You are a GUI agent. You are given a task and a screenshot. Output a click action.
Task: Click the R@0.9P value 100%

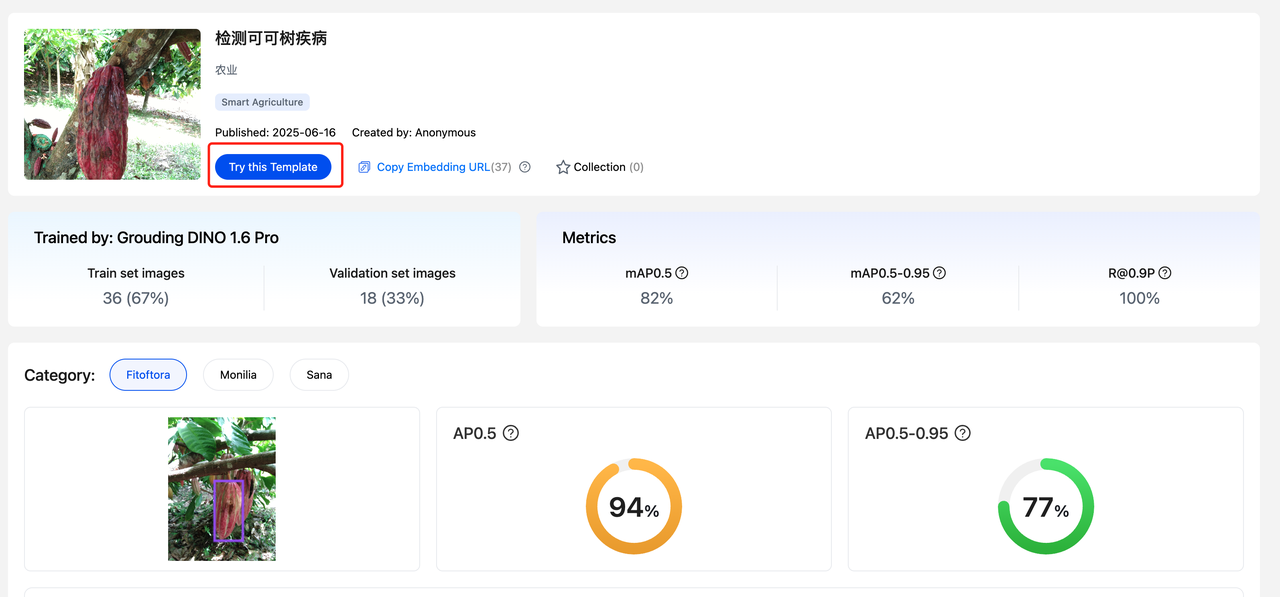(1140, 298)
